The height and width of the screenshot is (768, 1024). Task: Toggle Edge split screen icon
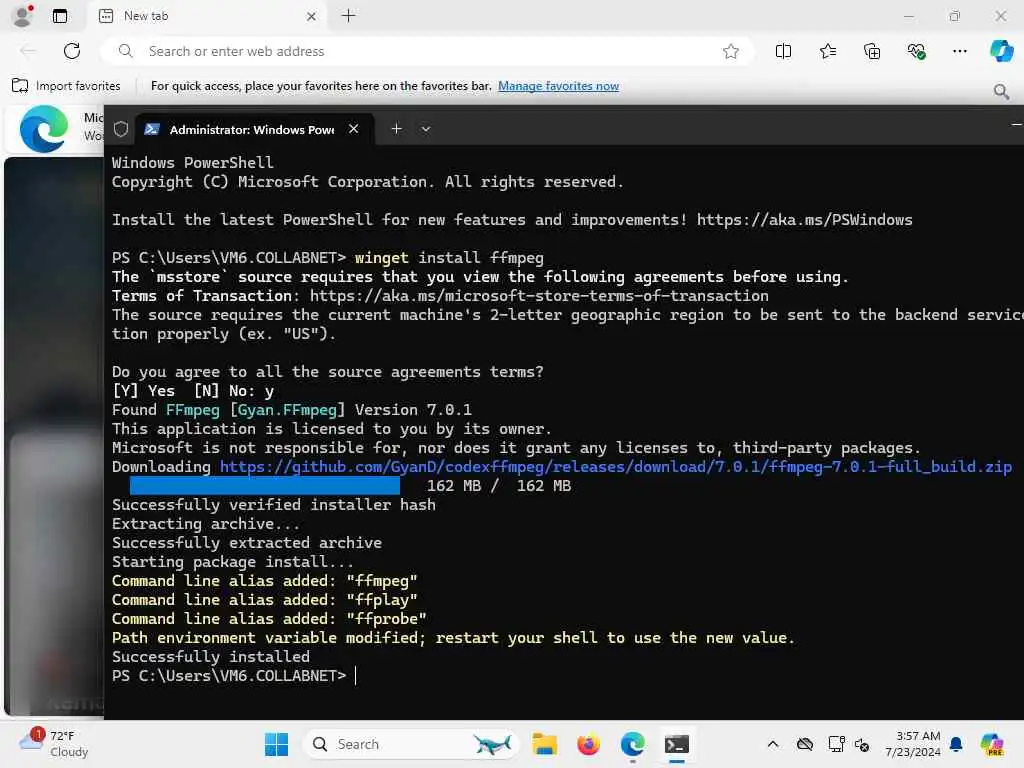click(783, 51)
